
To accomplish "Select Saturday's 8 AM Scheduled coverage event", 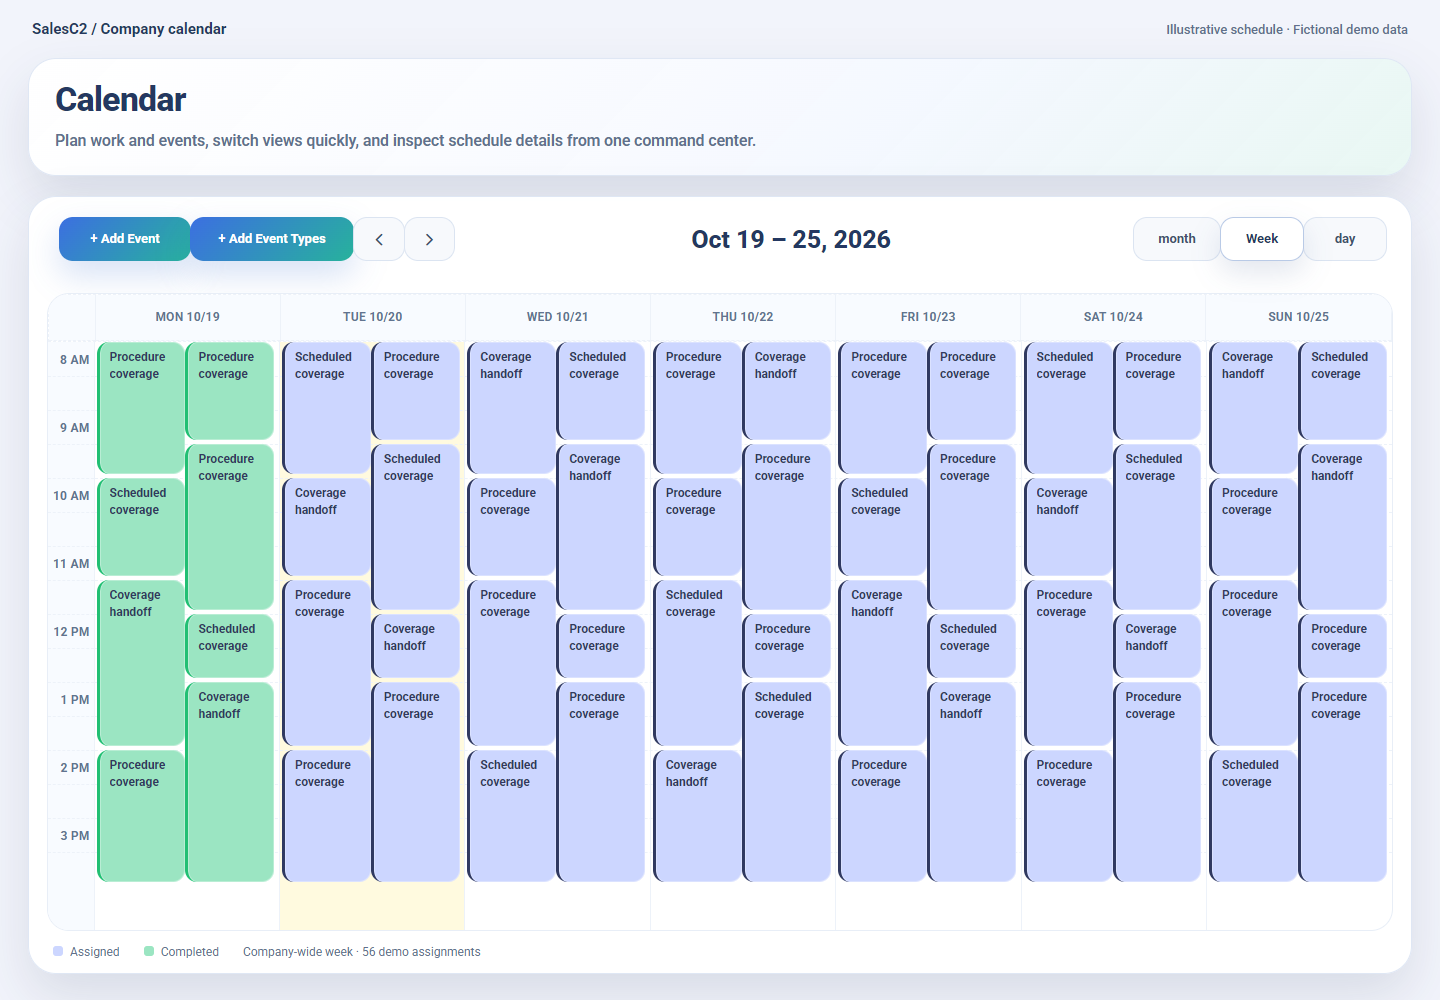I will [1068, 408].
